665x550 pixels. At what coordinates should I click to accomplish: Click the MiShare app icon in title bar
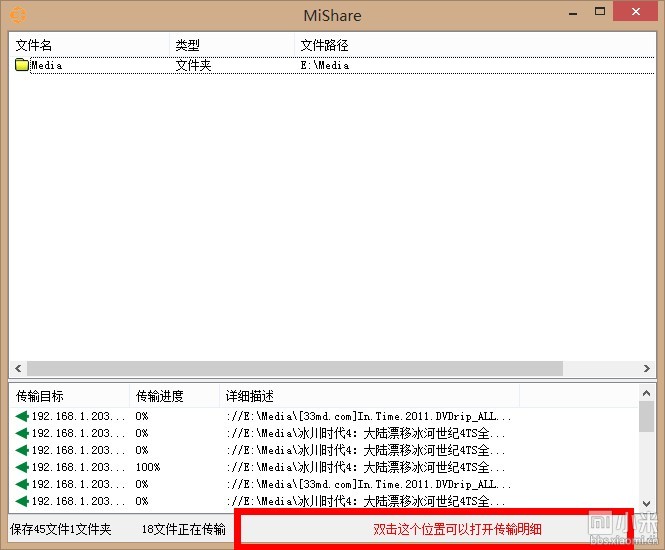point(18,15)
